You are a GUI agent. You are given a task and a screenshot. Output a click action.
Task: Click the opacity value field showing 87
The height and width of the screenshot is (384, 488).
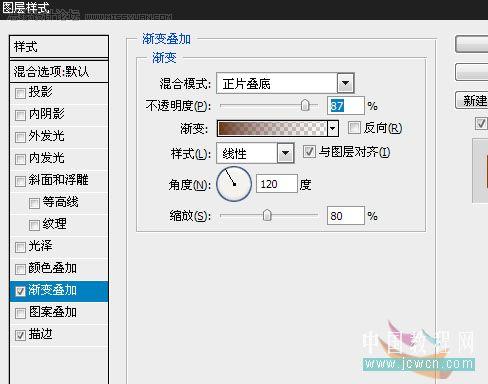[346, 106]
